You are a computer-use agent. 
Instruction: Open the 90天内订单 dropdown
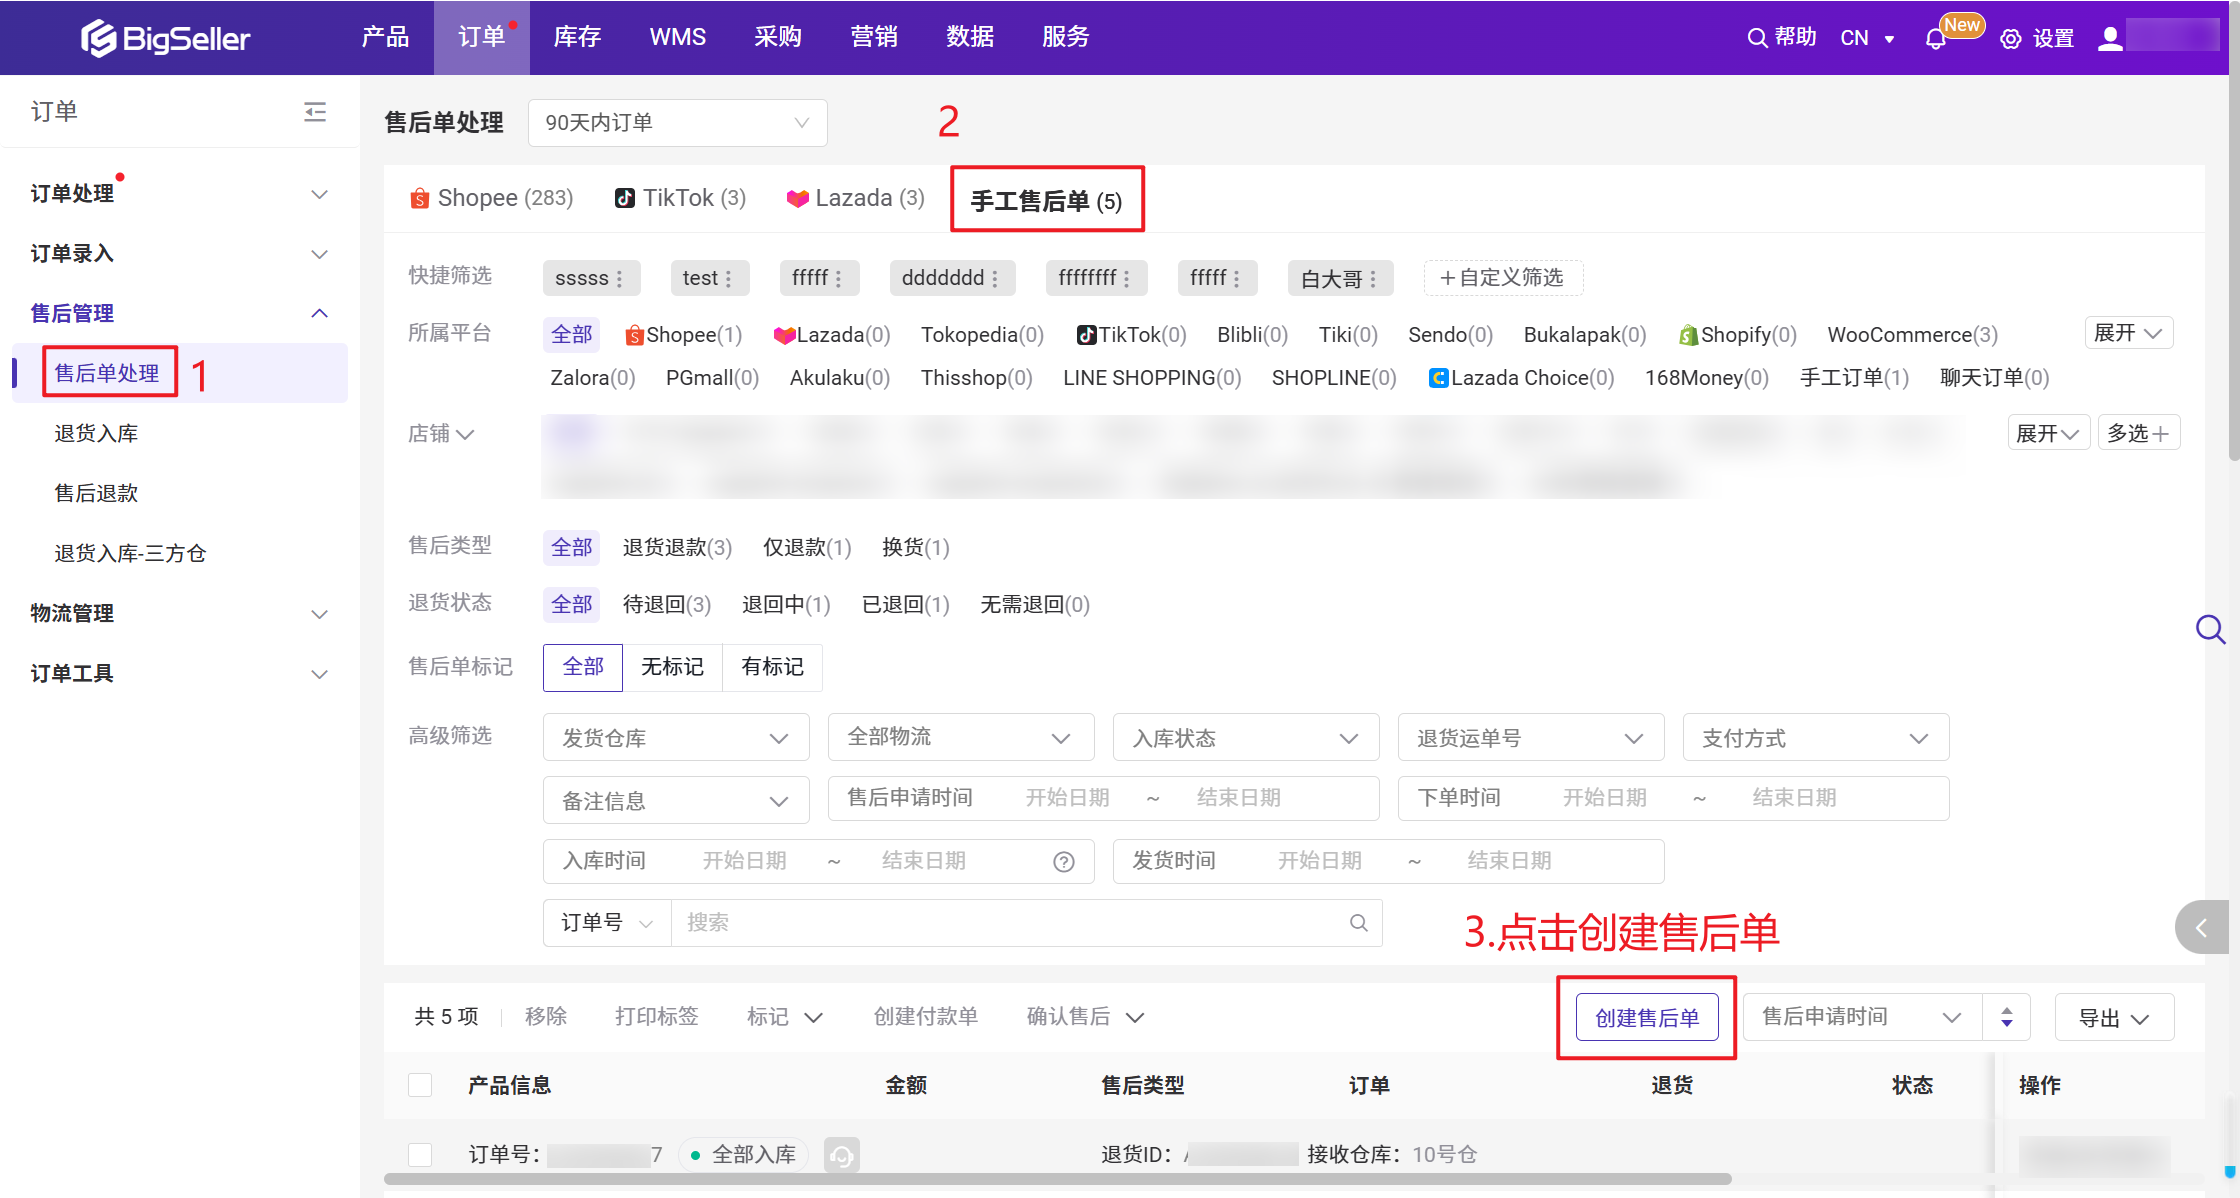[x=677, y=123]
